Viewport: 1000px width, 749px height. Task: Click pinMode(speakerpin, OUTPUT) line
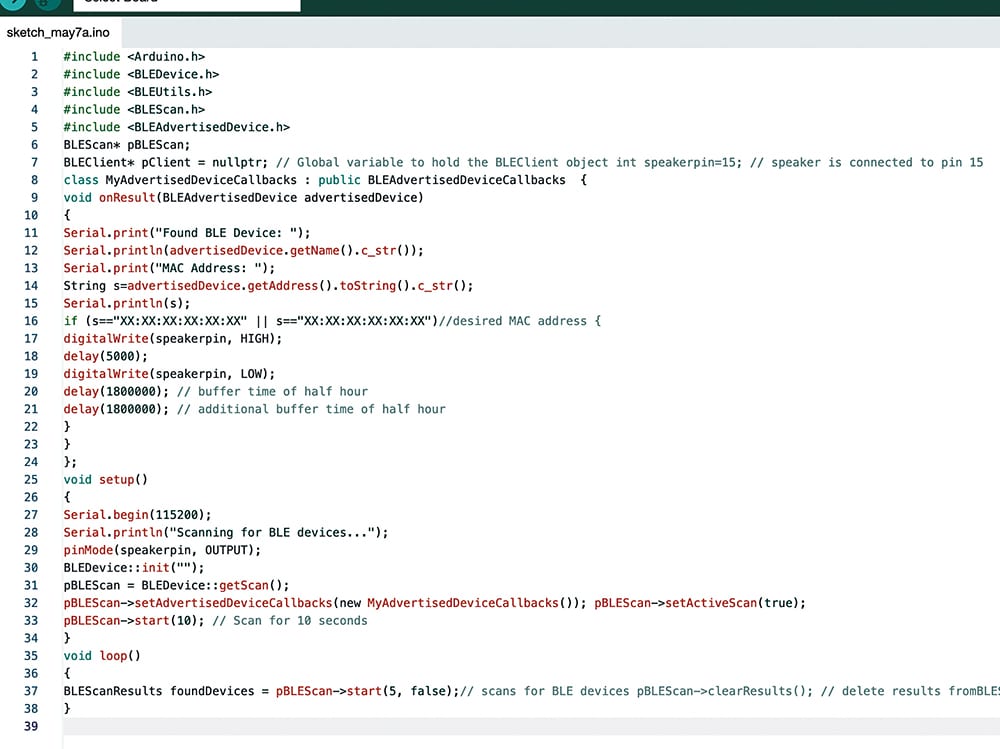pos(161,550)
